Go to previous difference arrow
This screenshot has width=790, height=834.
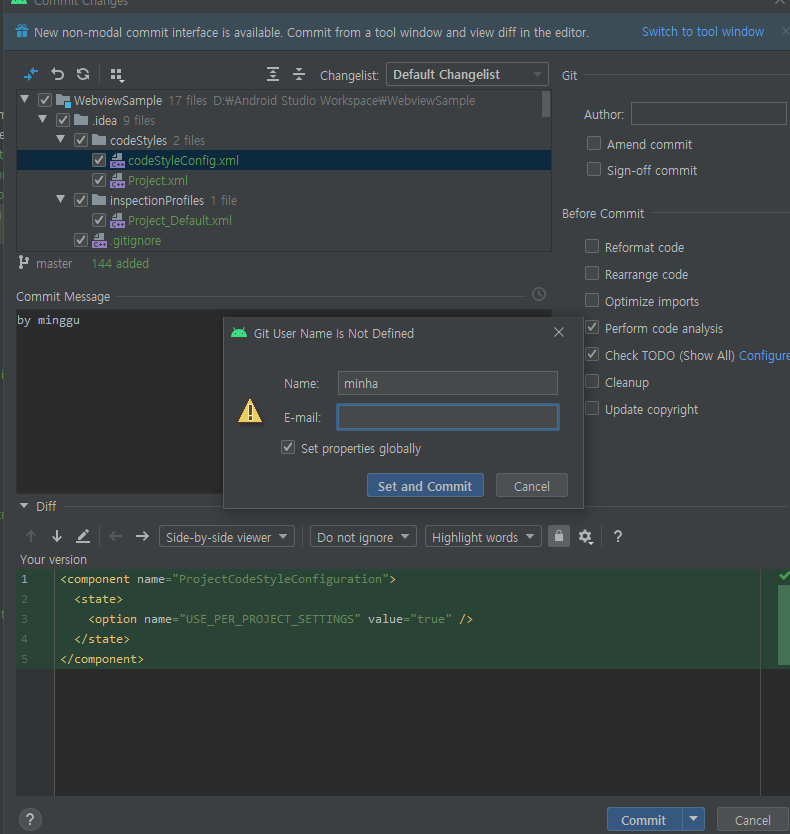31,536
